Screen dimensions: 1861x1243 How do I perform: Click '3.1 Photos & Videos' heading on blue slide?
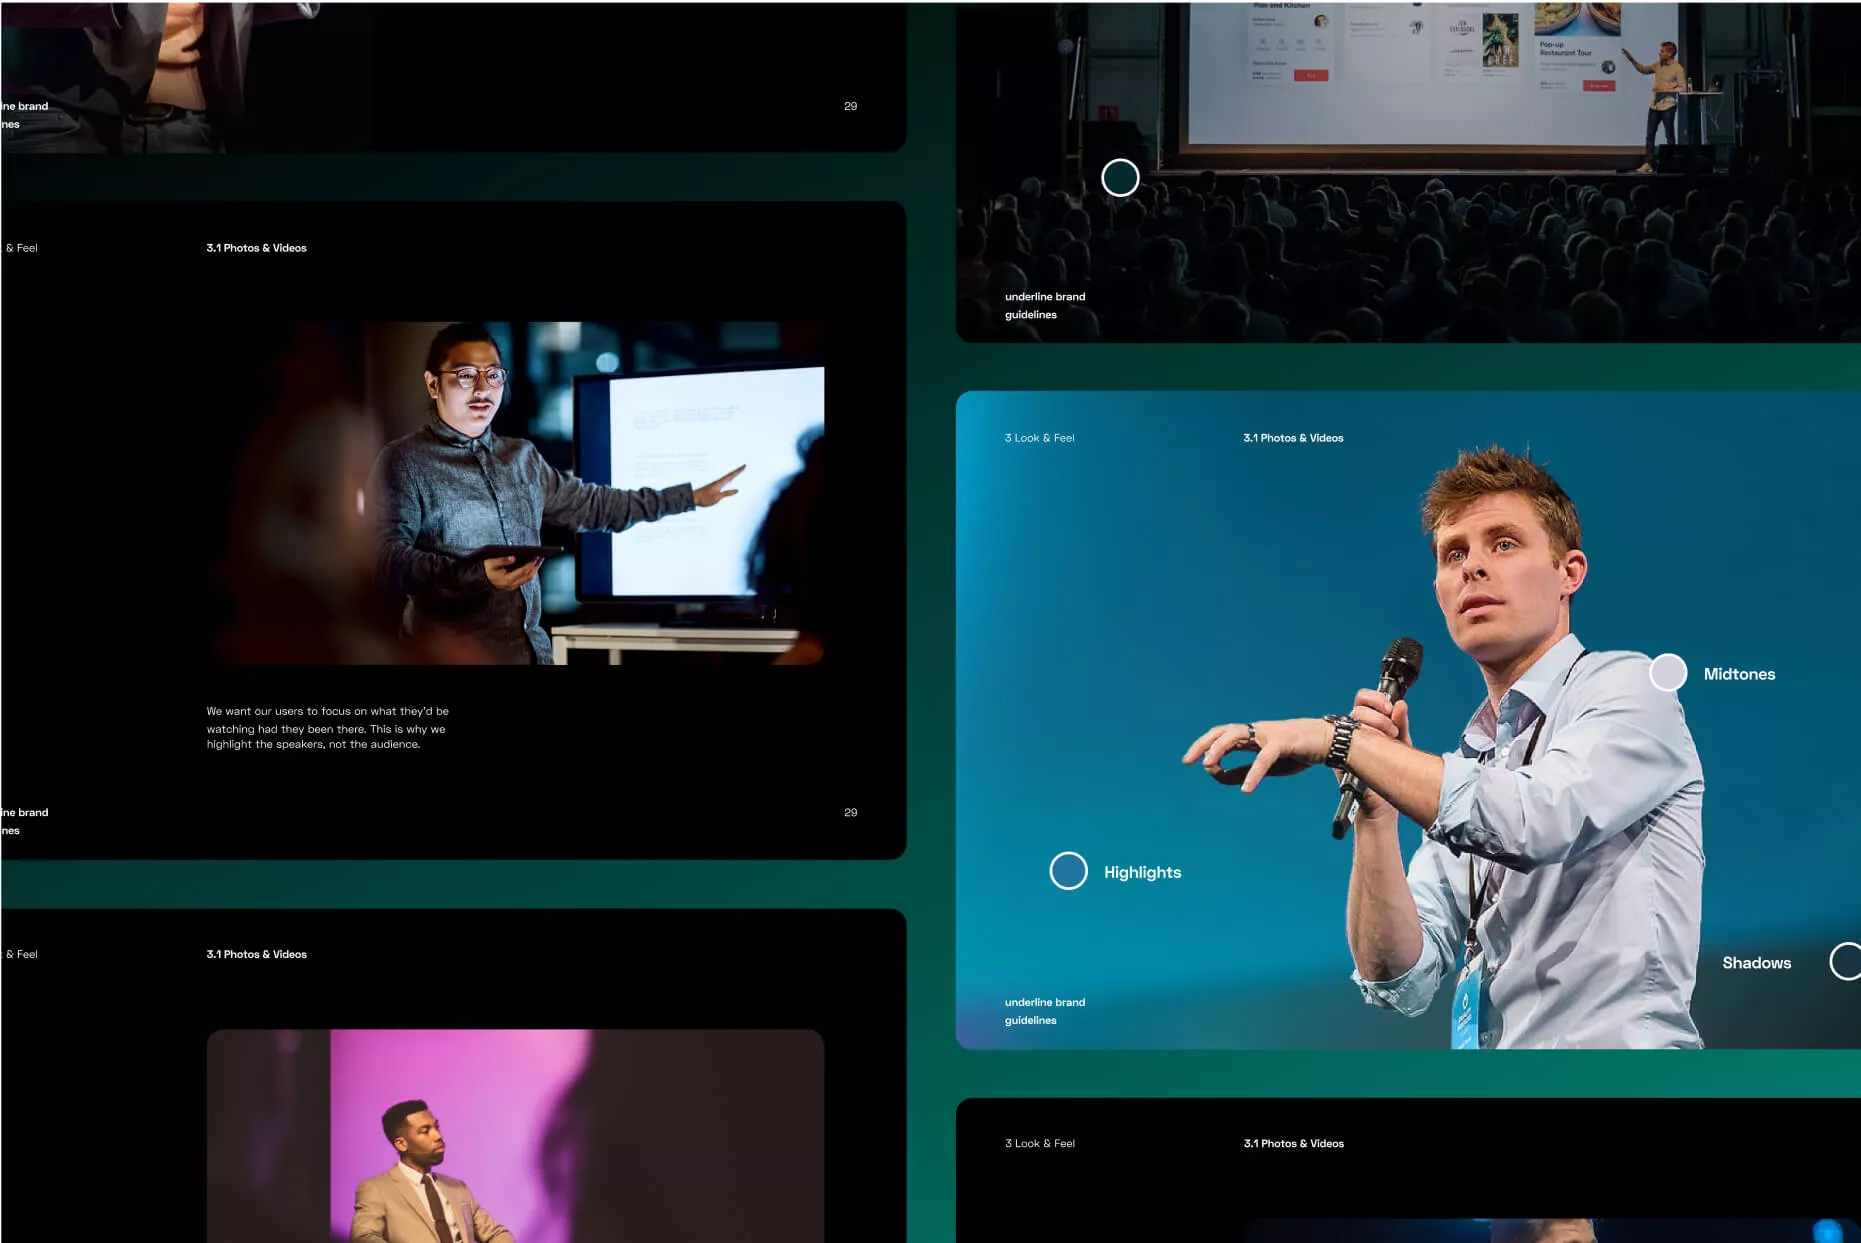pos(1293,438)
